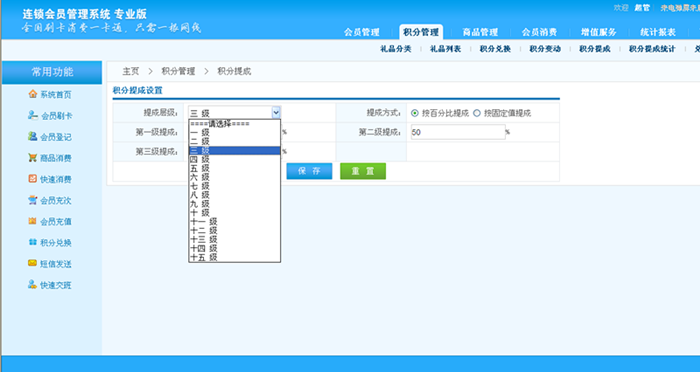Image resolution: width=700 pixels, height=372 pixels.
Task: Choose 五 级 from the open list
Action: 234,168
